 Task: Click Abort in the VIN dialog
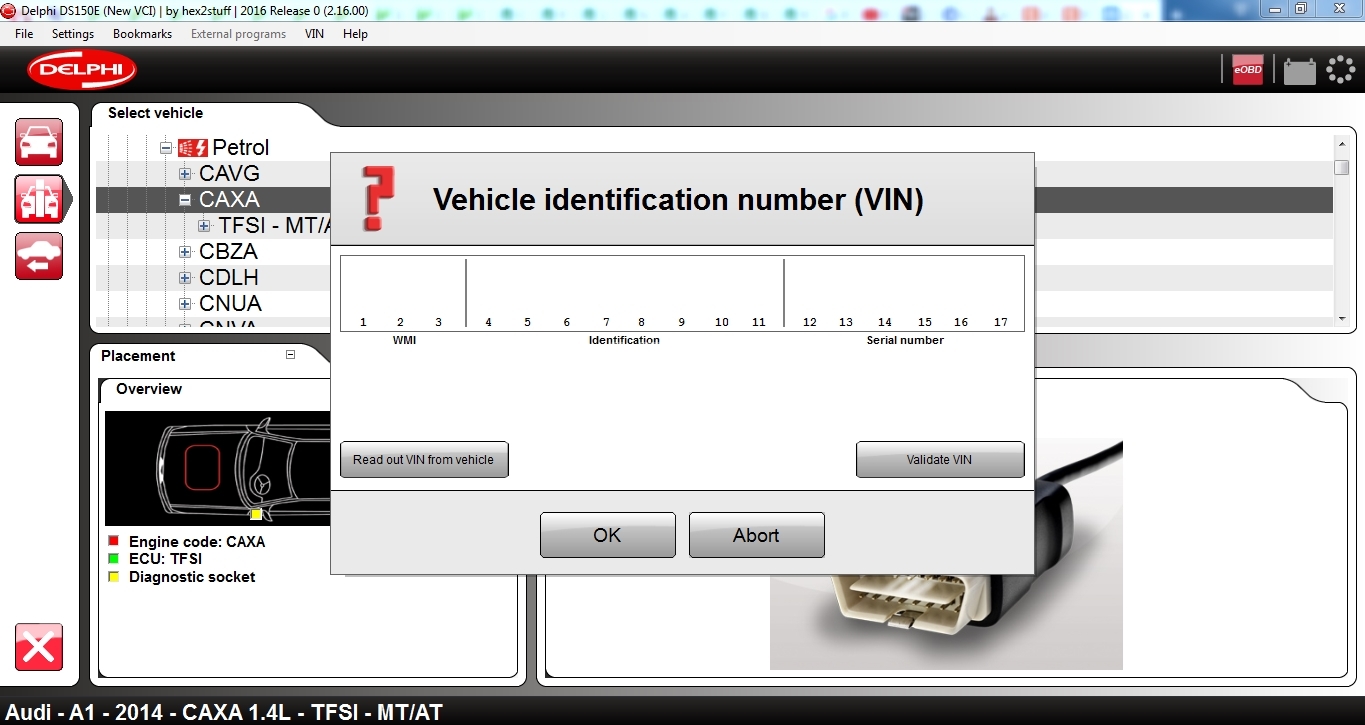757,535
